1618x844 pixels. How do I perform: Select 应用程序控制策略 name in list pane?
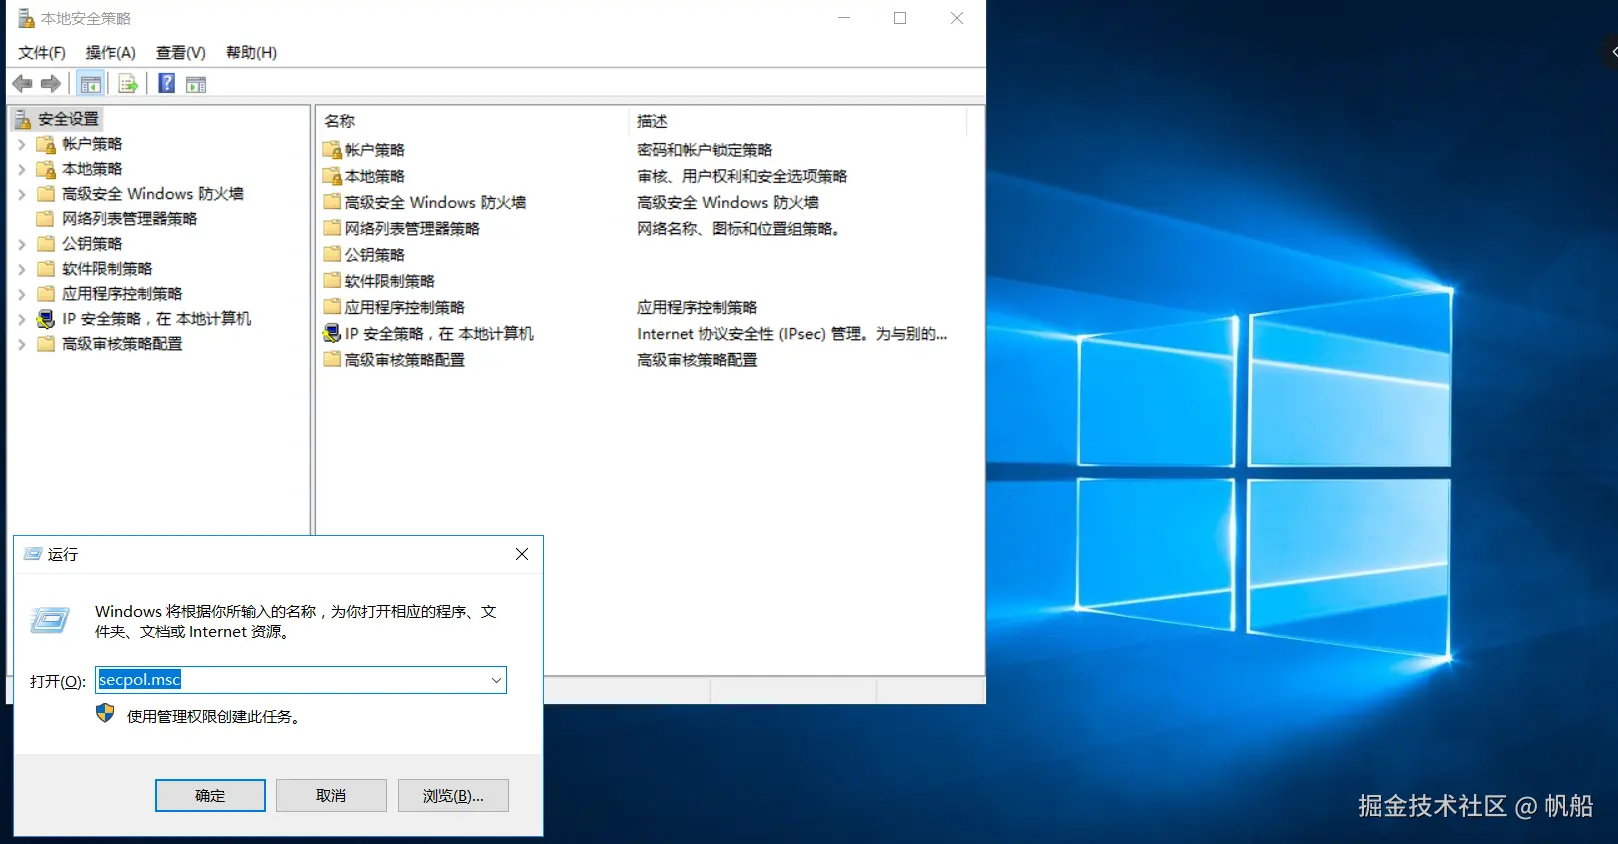405,307
